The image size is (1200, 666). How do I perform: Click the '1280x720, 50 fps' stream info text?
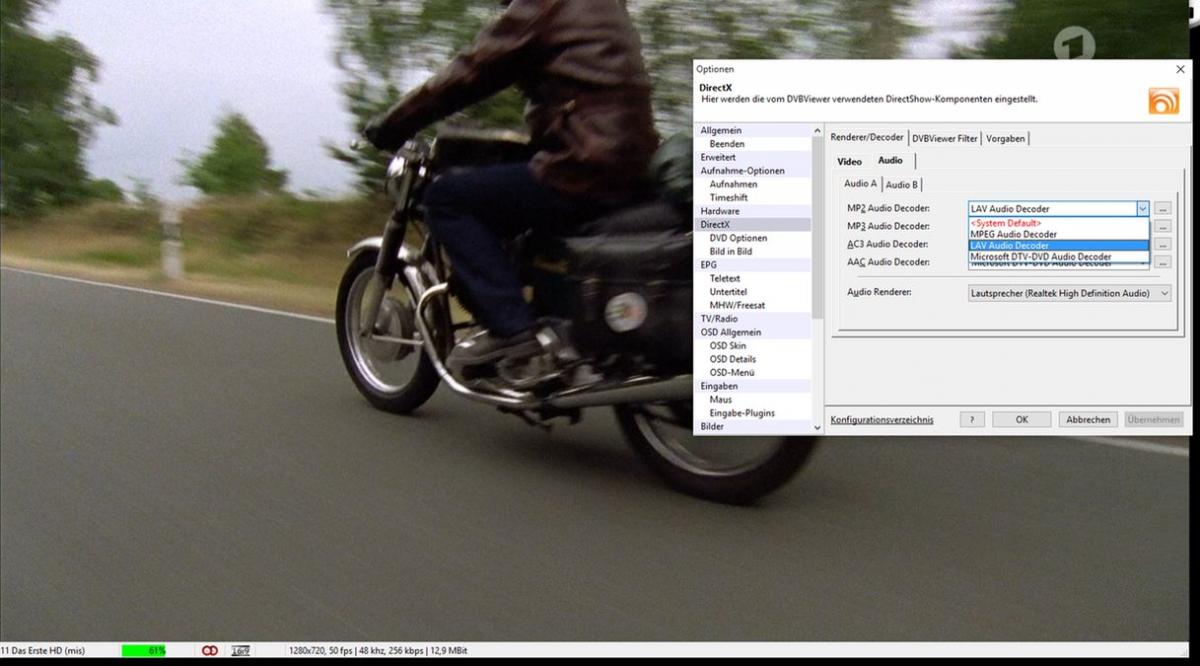pos(322,651)
